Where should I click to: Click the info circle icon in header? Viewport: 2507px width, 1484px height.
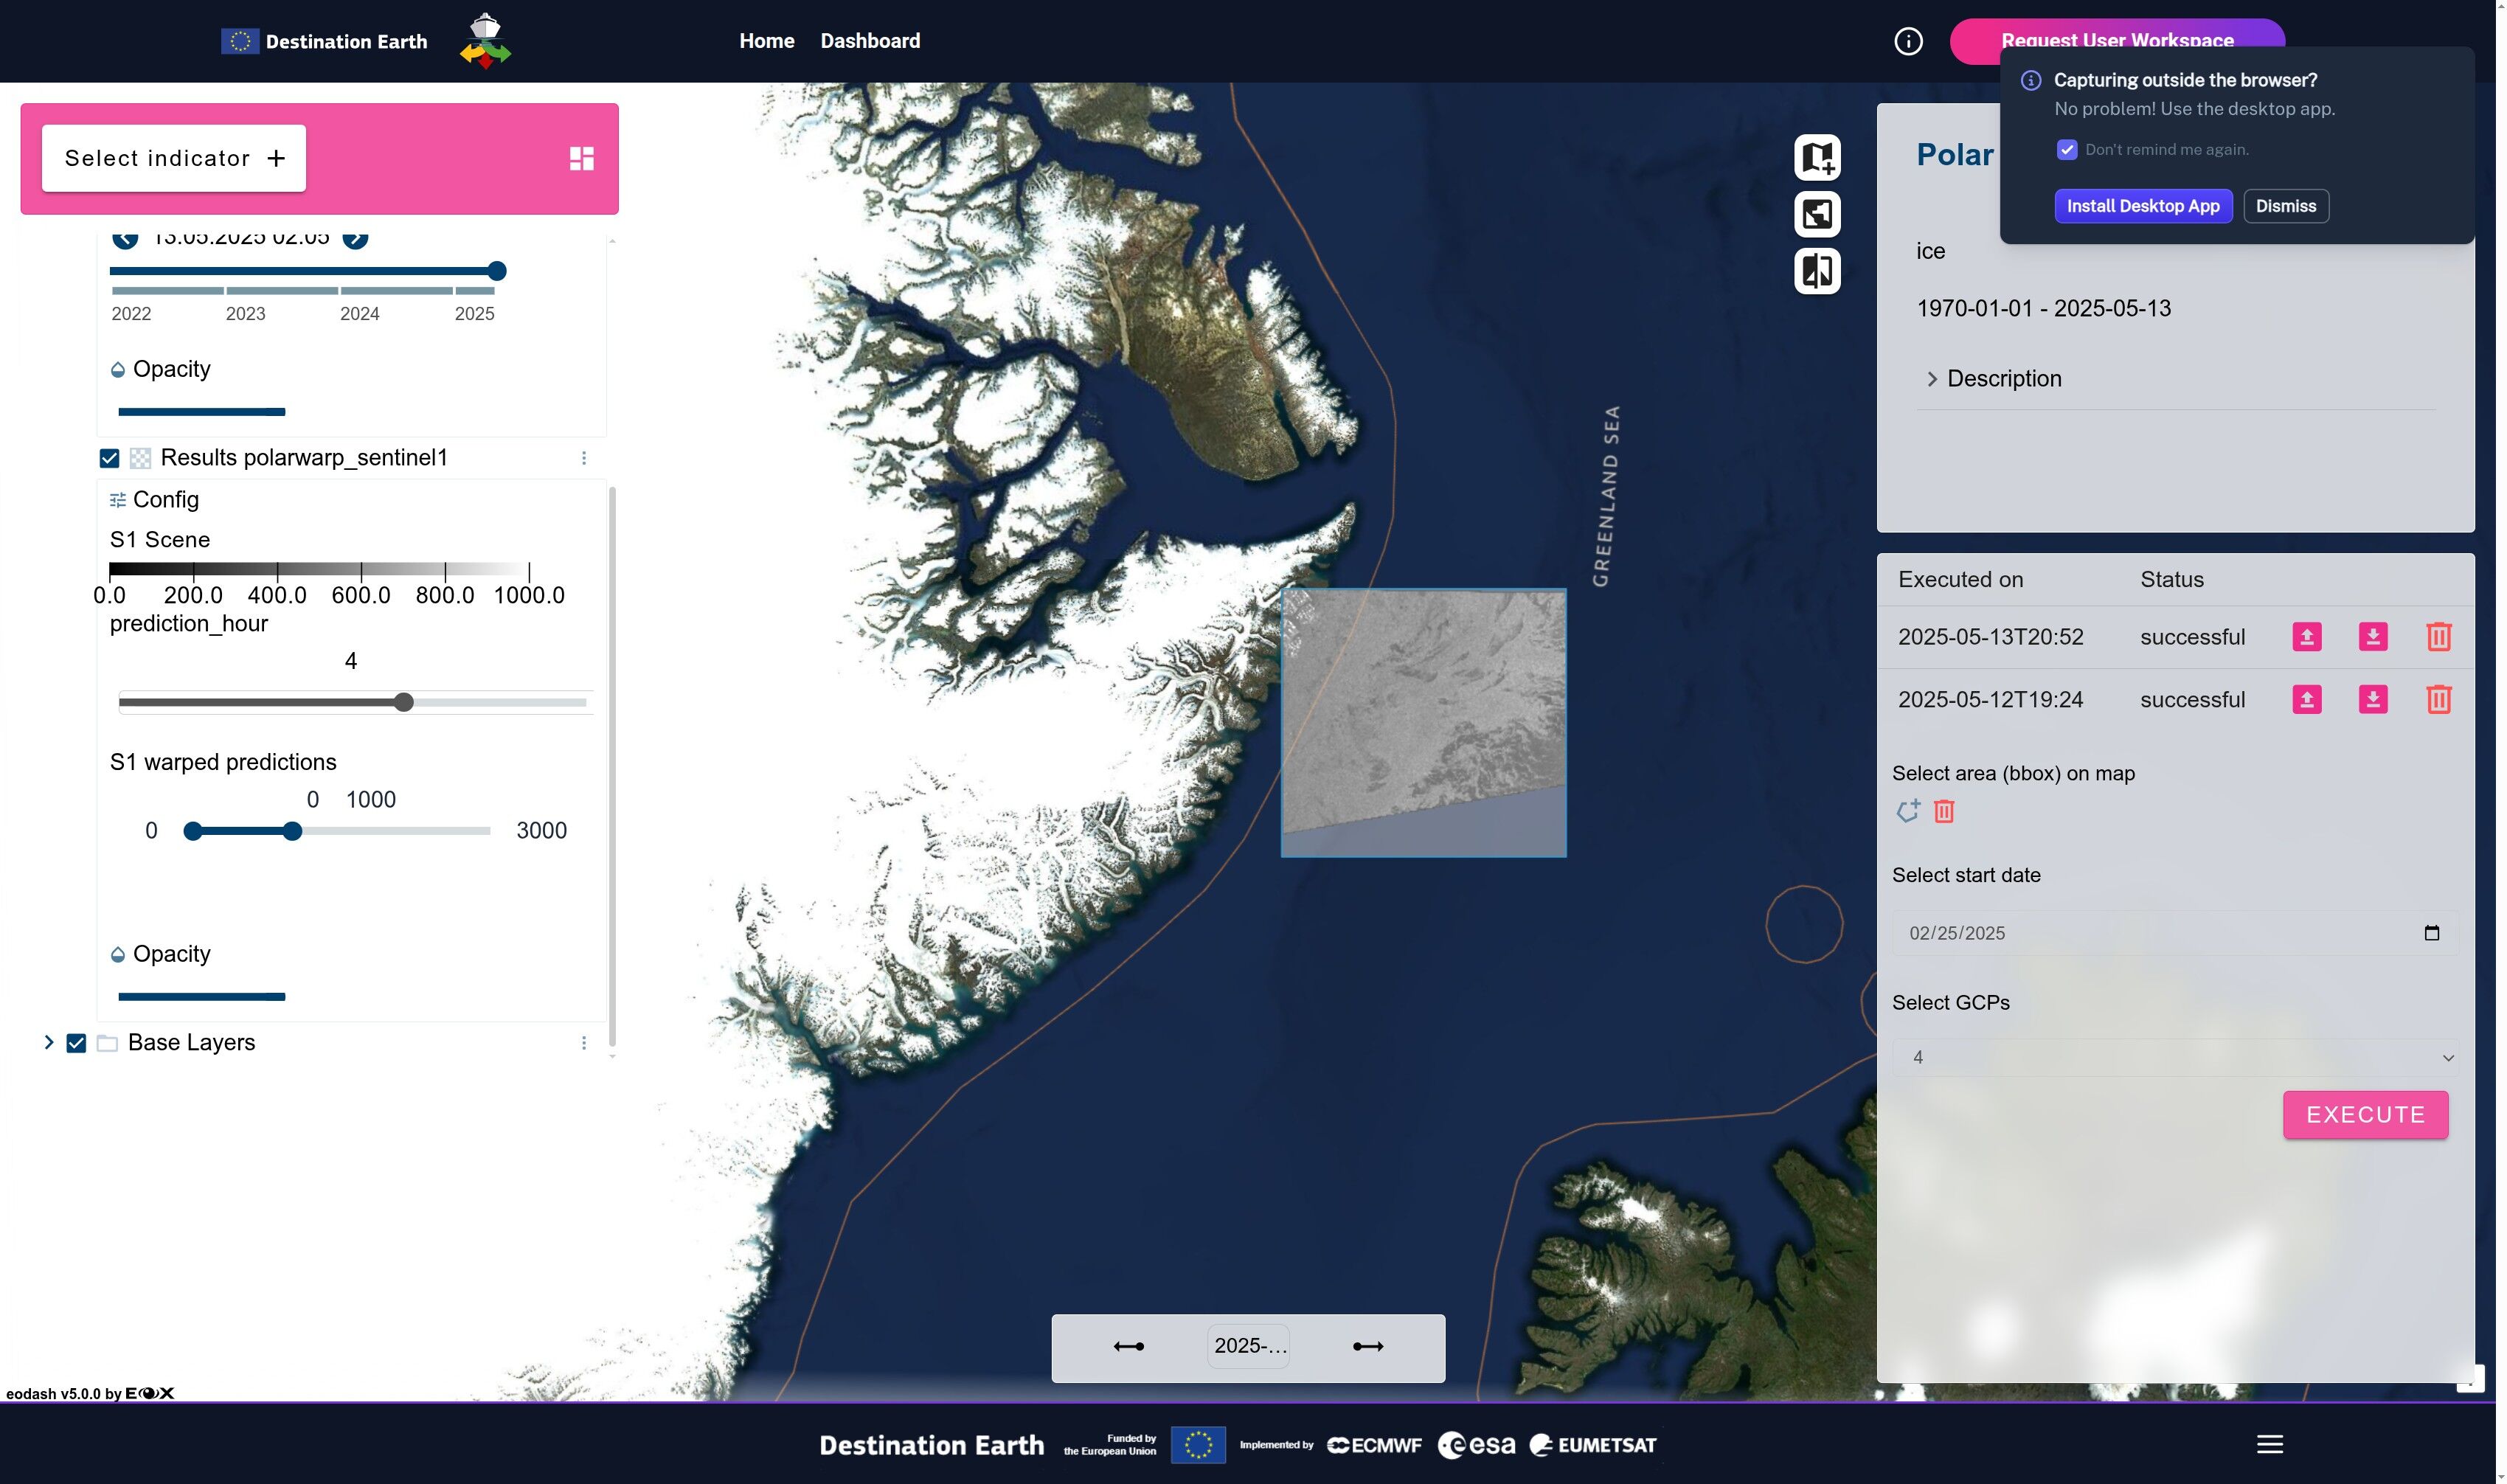[x=1907, y=41]
